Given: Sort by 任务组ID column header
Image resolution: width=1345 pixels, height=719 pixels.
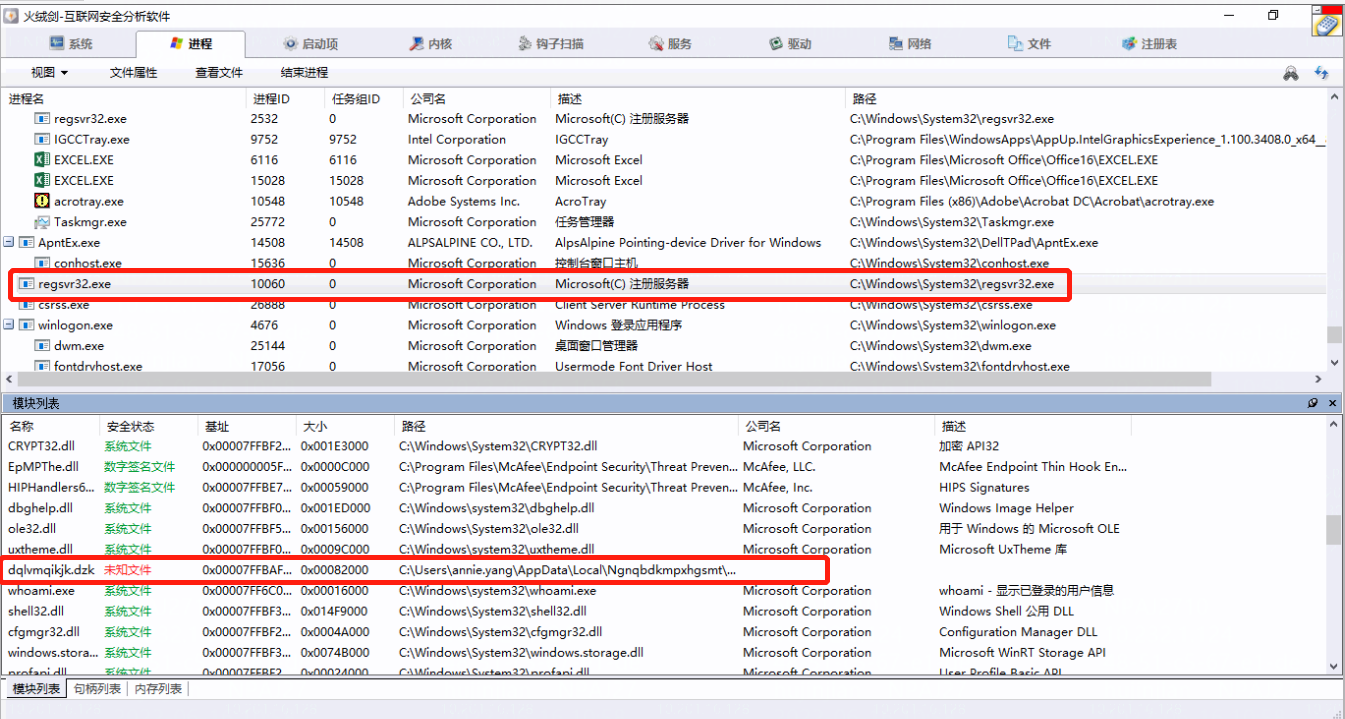Looking at the screenshot, I should point(363,99).
